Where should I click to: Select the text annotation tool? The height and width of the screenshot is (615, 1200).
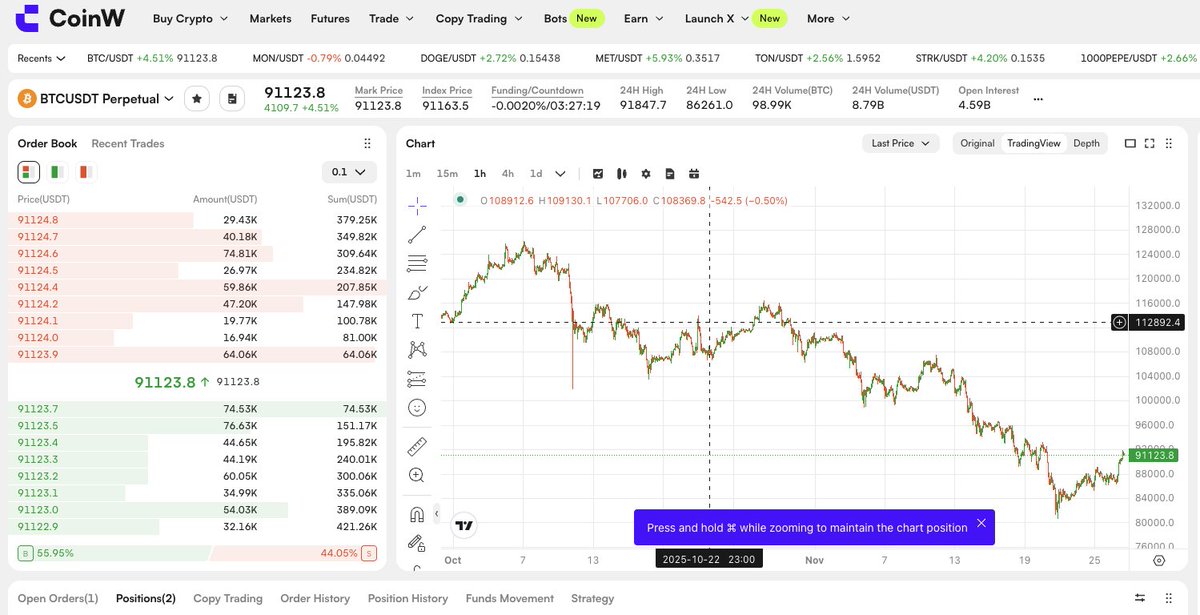pyautogui.click(x=417, y=321)
